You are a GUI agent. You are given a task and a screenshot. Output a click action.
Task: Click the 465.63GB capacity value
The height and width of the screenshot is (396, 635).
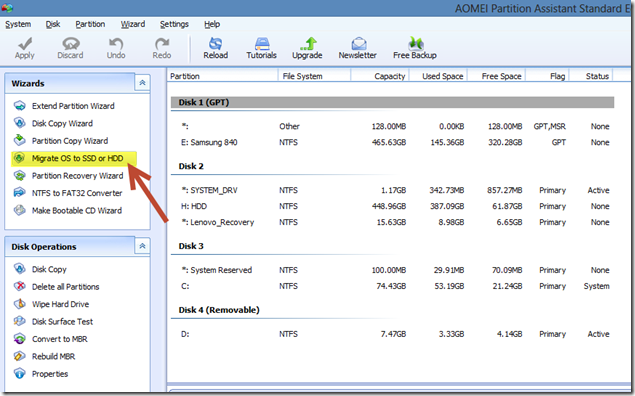(389, 143)
